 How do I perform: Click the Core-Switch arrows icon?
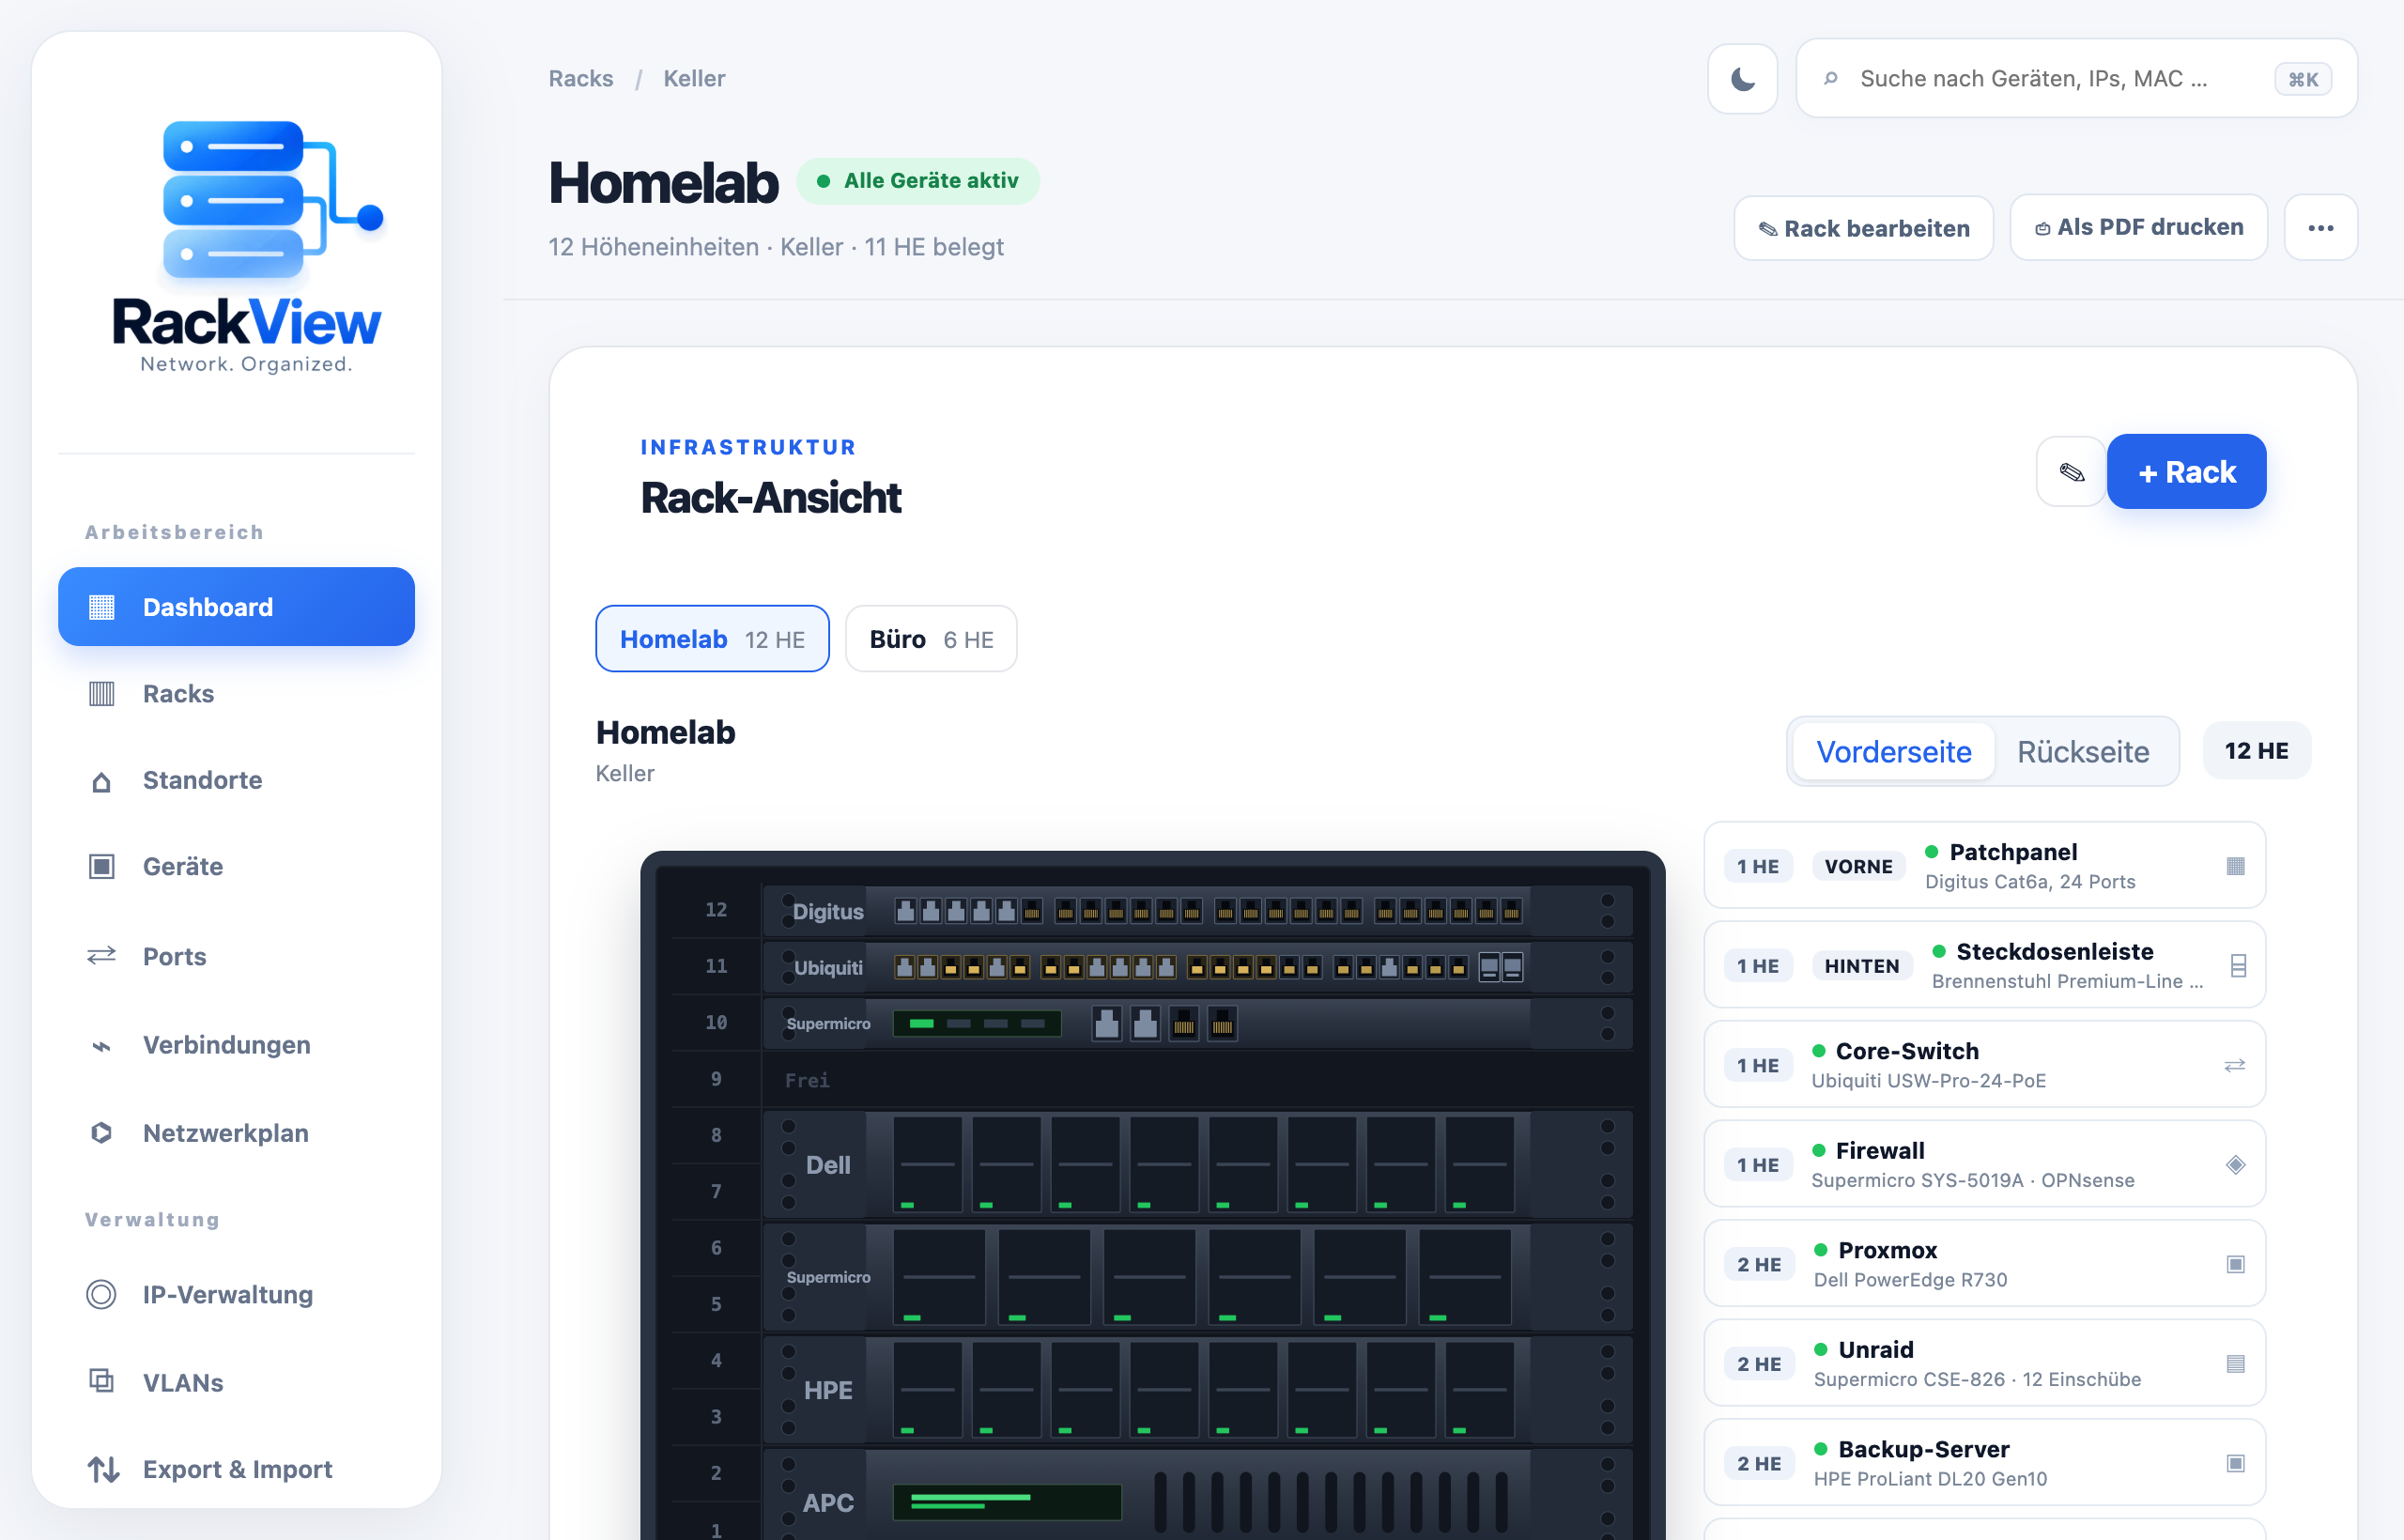pyautogui.click(x=2234, y=1065)
